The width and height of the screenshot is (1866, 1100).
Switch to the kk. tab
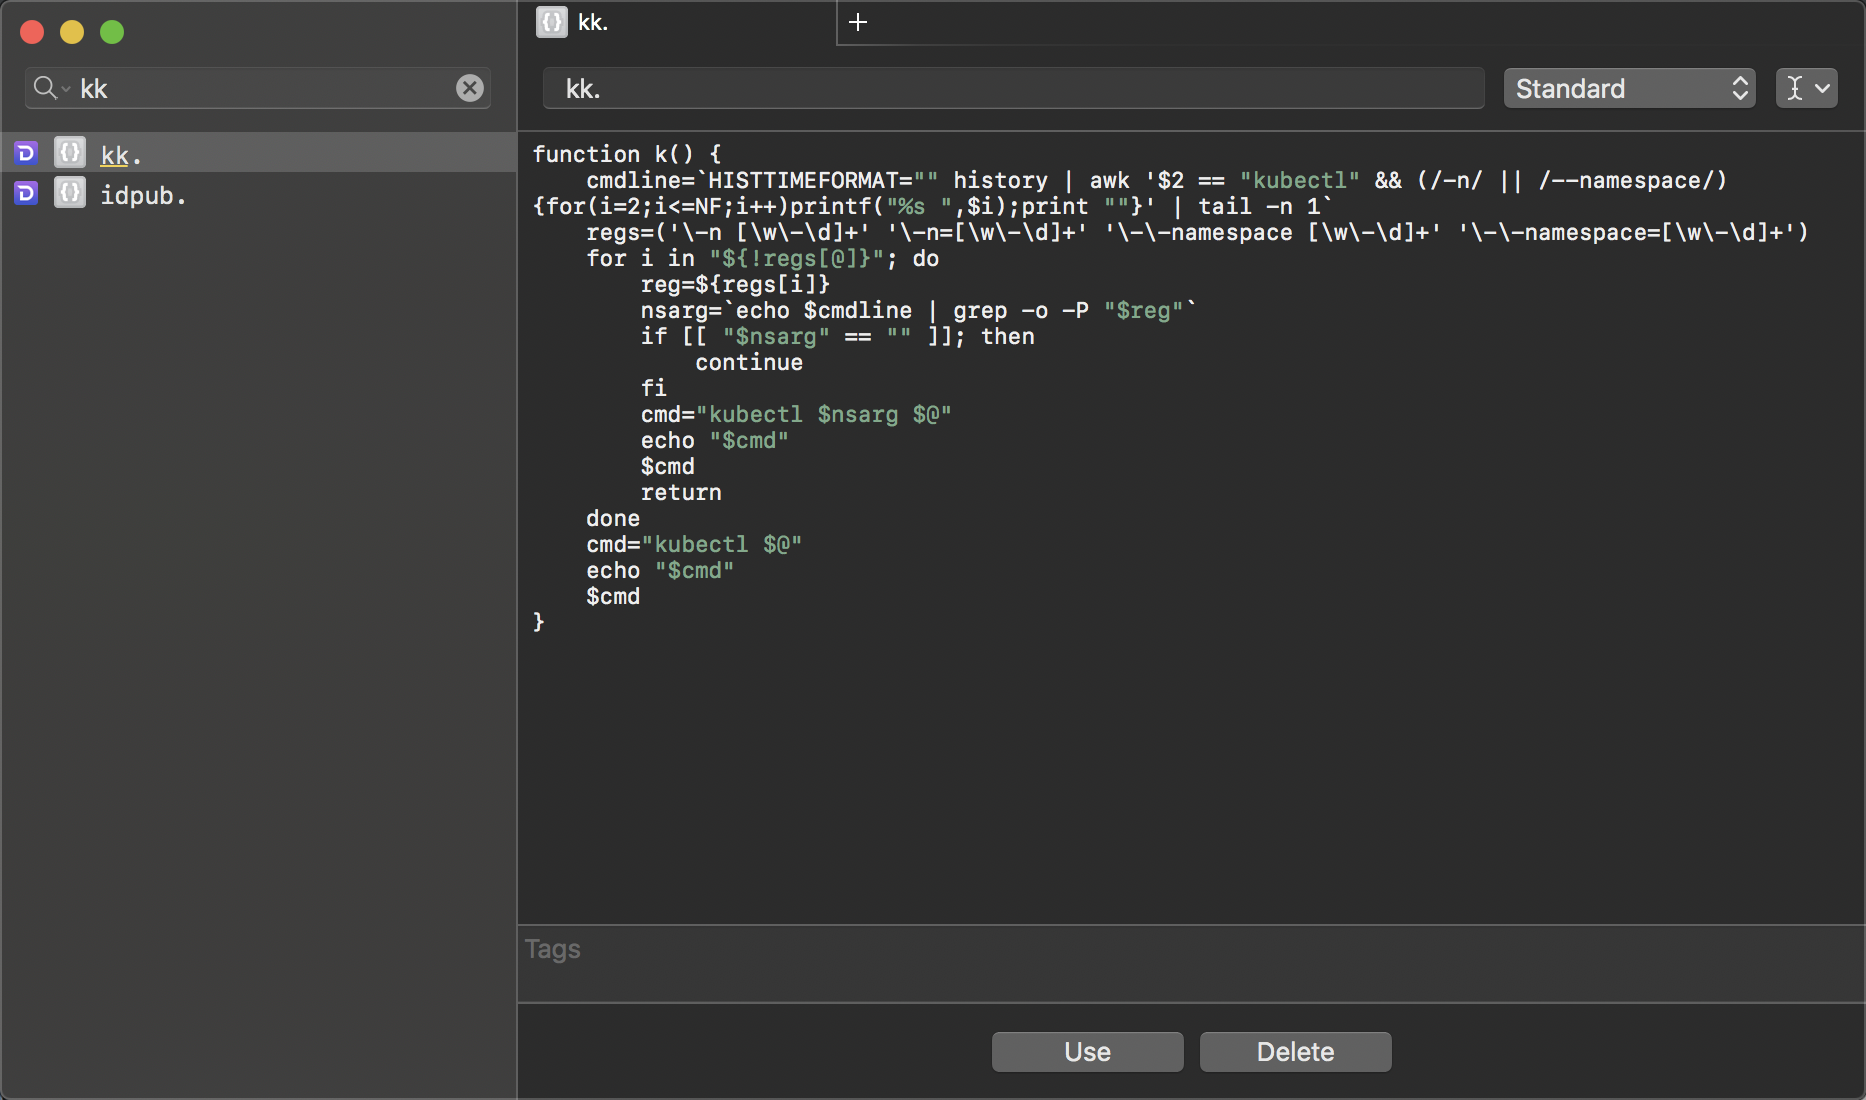[680, 22]
